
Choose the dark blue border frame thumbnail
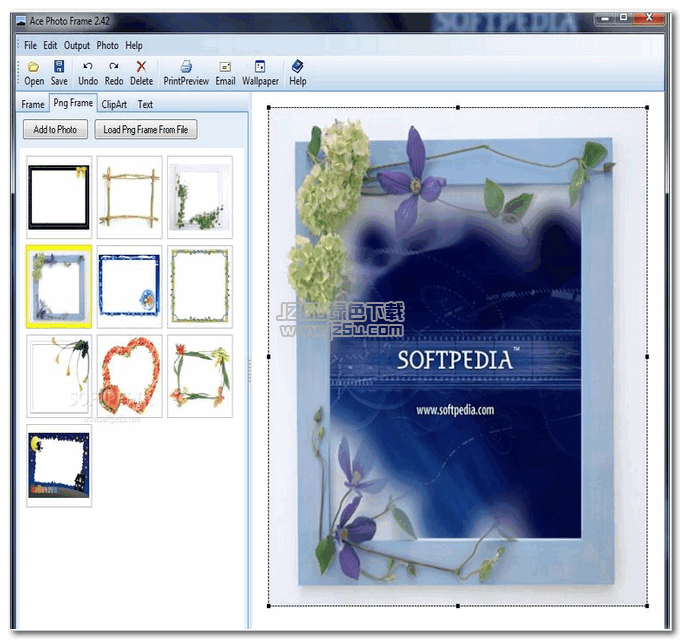tap(129, 287)
